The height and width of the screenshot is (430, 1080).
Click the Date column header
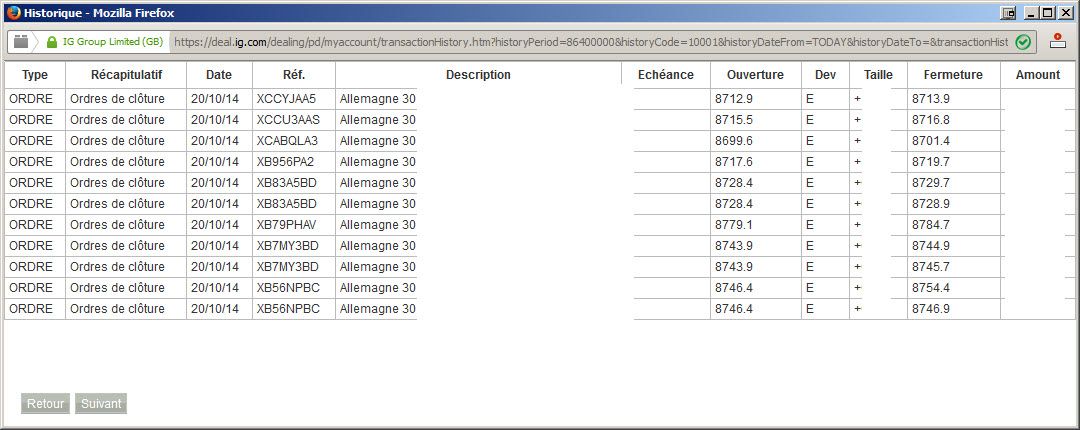coord(219,75)
